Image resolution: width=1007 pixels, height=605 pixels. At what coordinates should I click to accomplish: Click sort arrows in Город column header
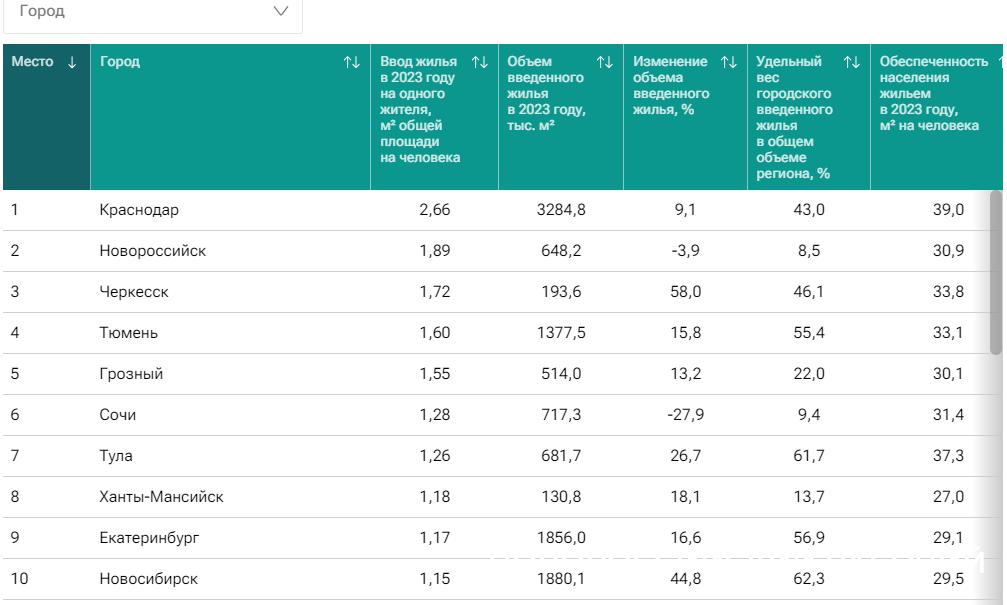pos(351,62)
